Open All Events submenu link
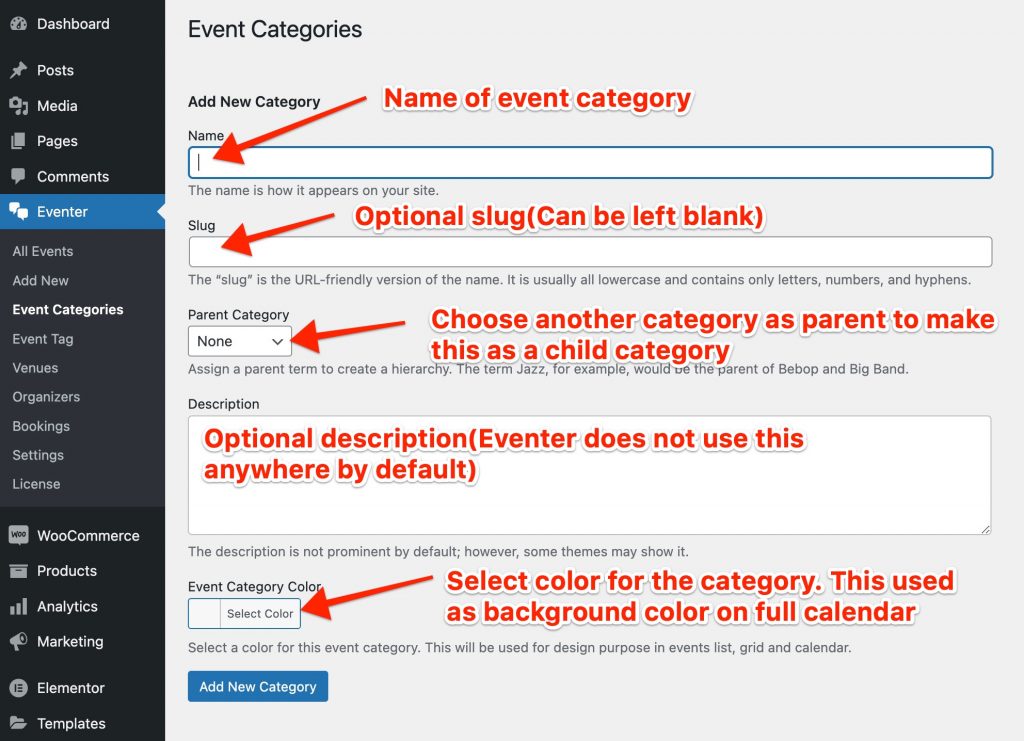1024x741 pixels. tap(42, 251)
